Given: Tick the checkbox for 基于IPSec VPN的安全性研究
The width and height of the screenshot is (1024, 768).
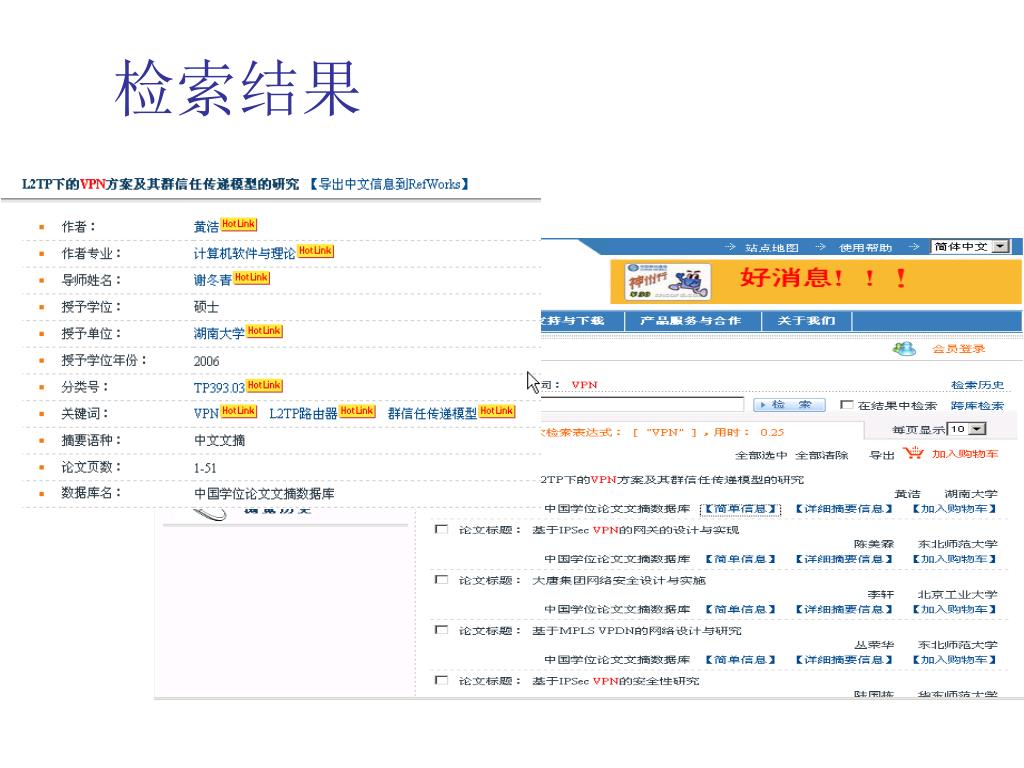Looking at the screenshot, I should click(441, 680).
